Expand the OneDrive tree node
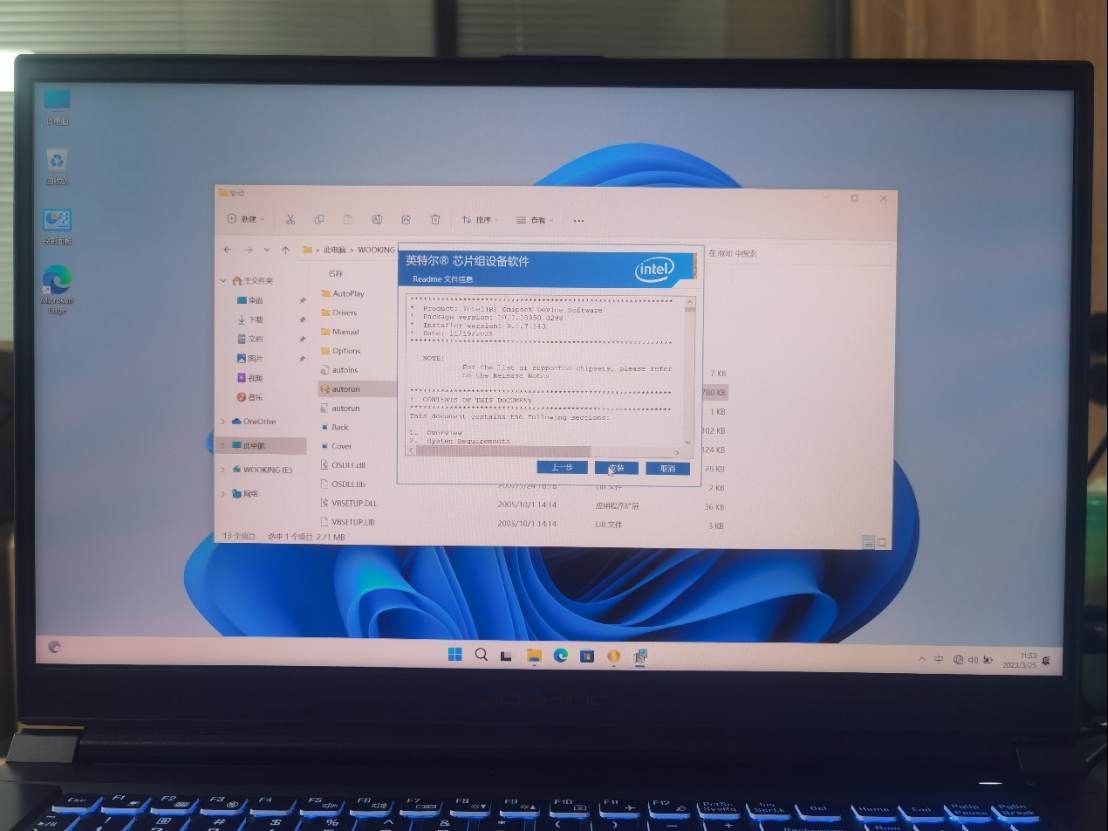The height and width of the screenshot is (831, 1108). coord(223,422)
